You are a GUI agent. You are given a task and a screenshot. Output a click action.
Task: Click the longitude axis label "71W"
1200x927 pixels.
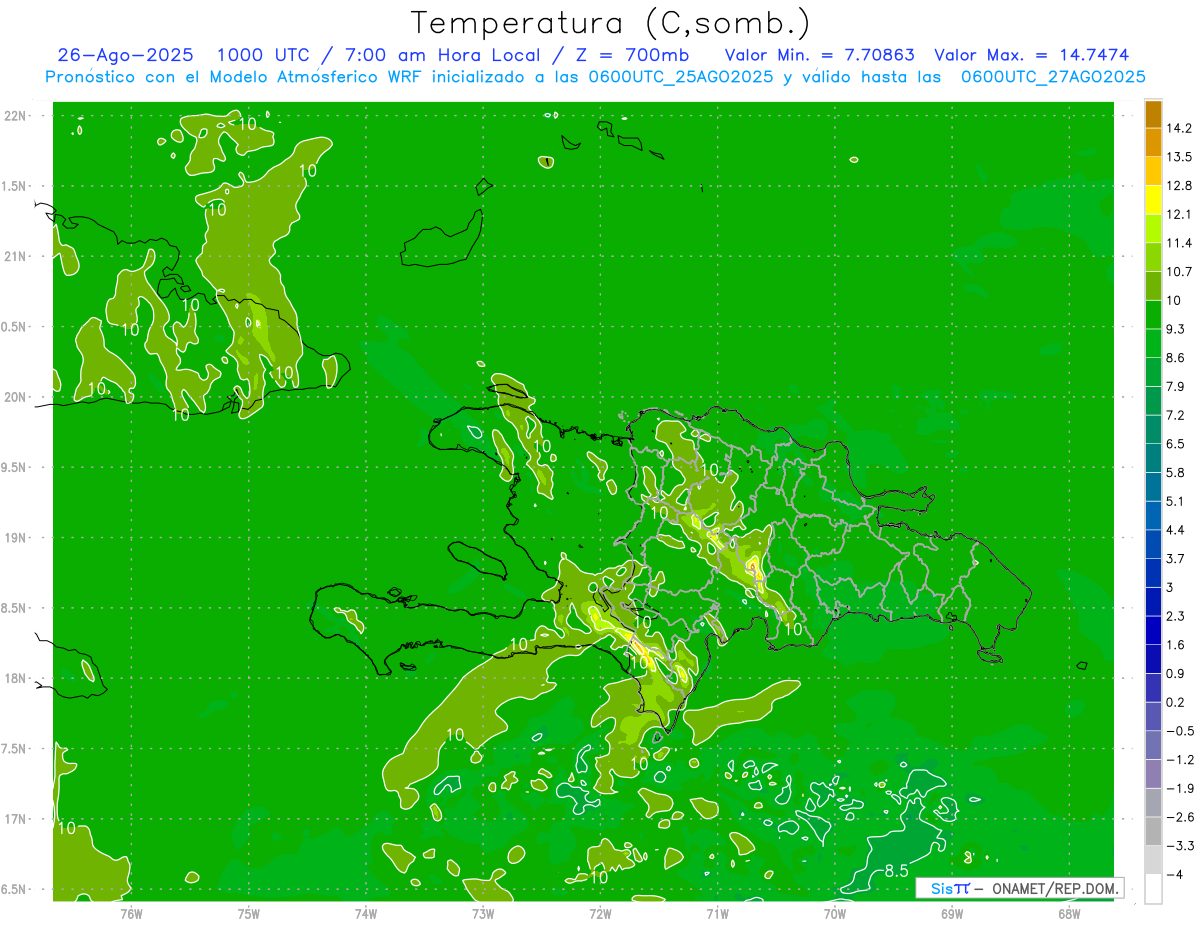(x=717, y=913)
